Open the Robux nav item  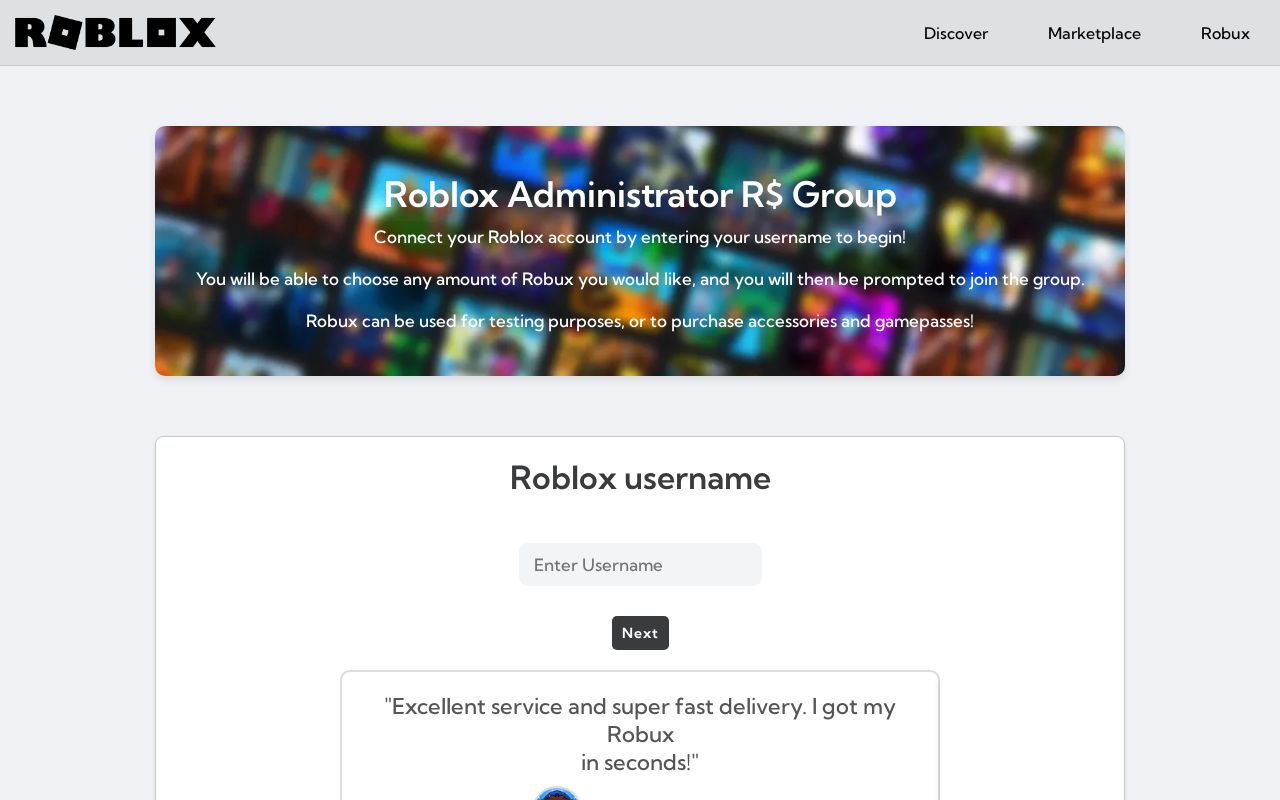click(1225, 33)
